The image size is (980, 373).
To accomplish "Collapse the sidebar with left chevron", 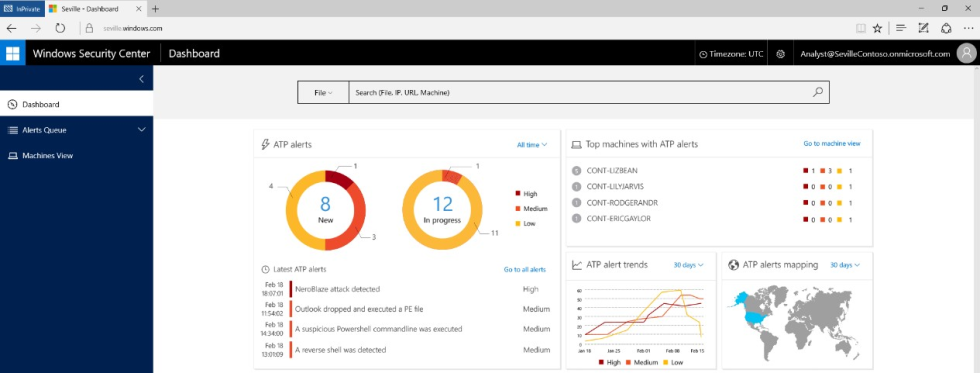I will click(x=141, y=79).
